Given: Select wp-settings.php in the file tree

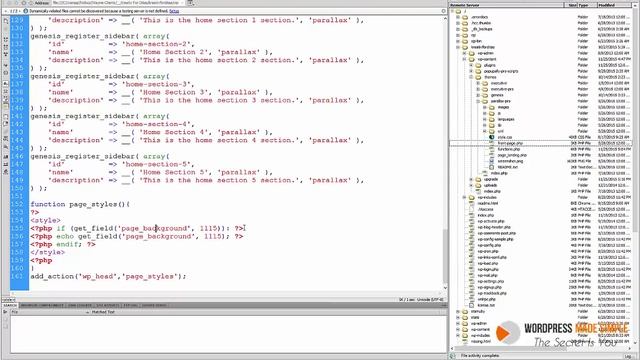Looking at the screenshot, I should tap(491, 281).
